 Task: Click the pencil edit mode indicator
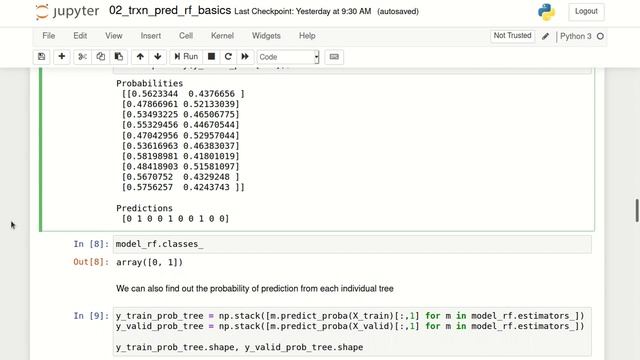pos(545,36)
